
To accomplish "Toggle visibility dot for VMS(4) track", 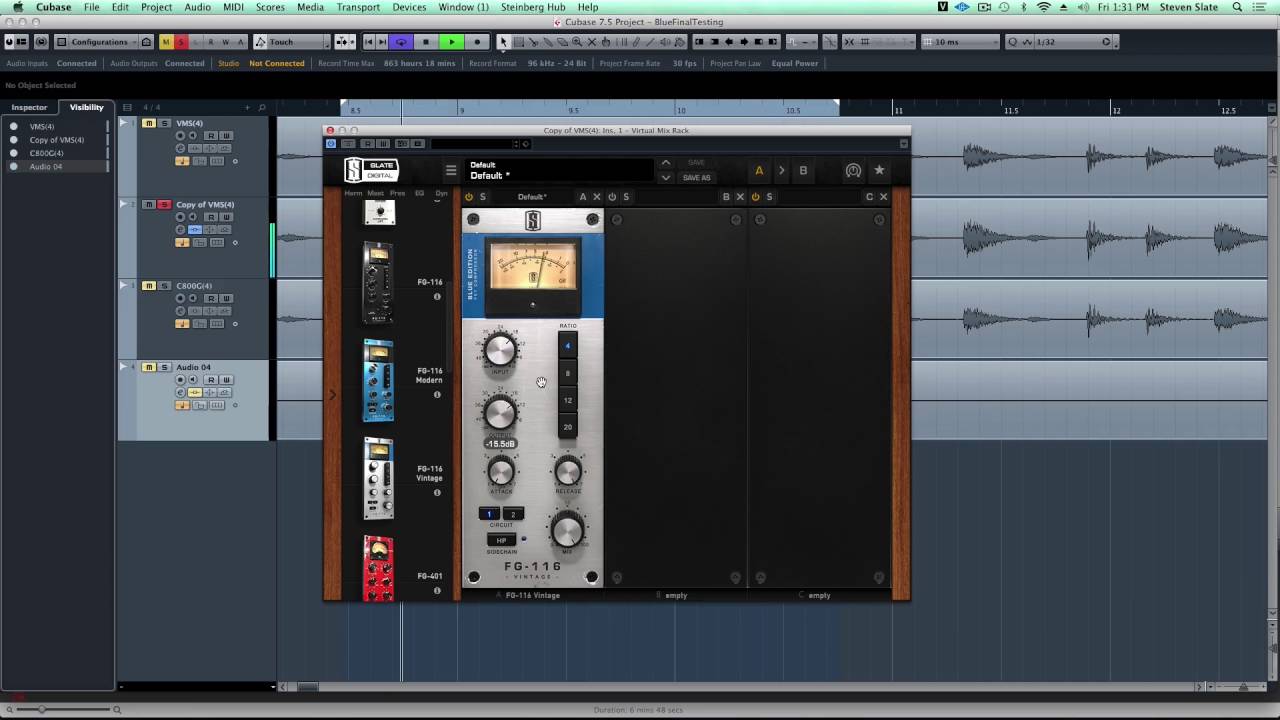I will pyautogui.click(x=14, y=127).
